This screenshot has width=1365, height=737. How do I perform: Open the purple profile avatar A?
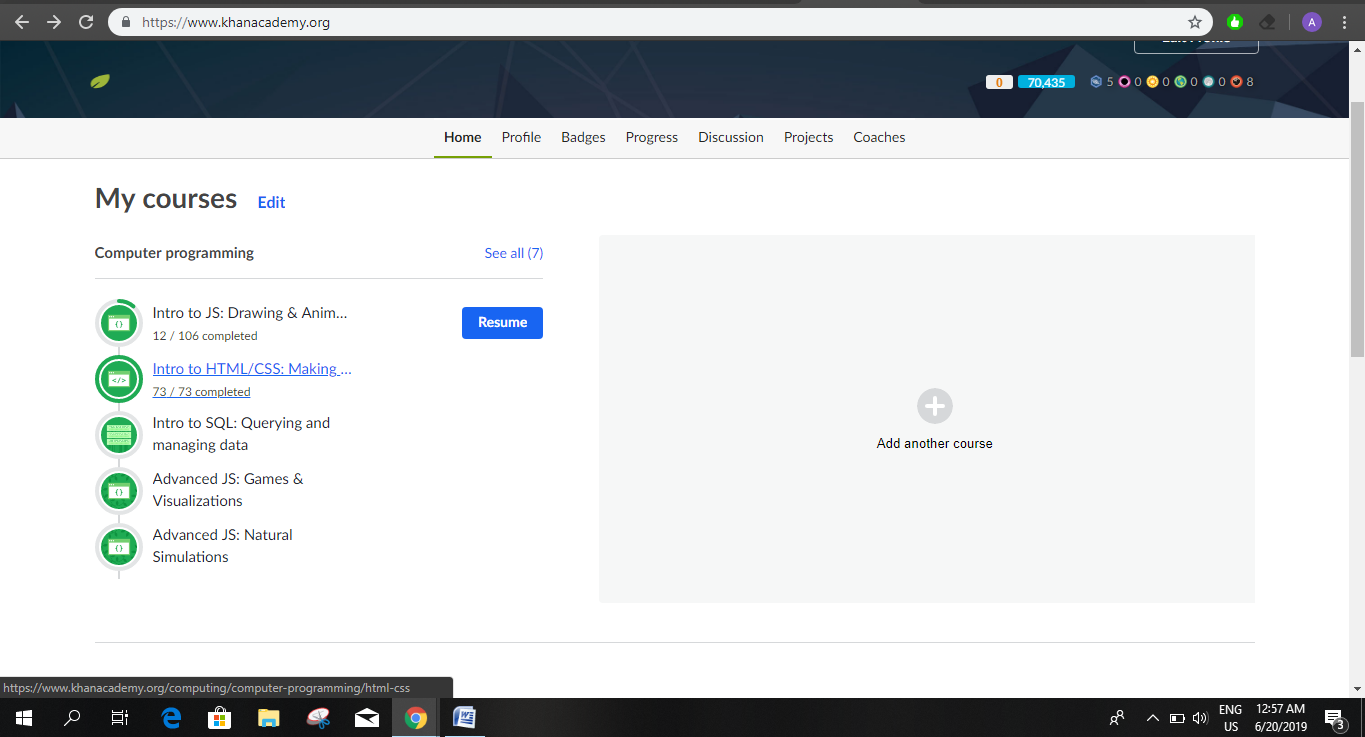(x=1311, y=22)
